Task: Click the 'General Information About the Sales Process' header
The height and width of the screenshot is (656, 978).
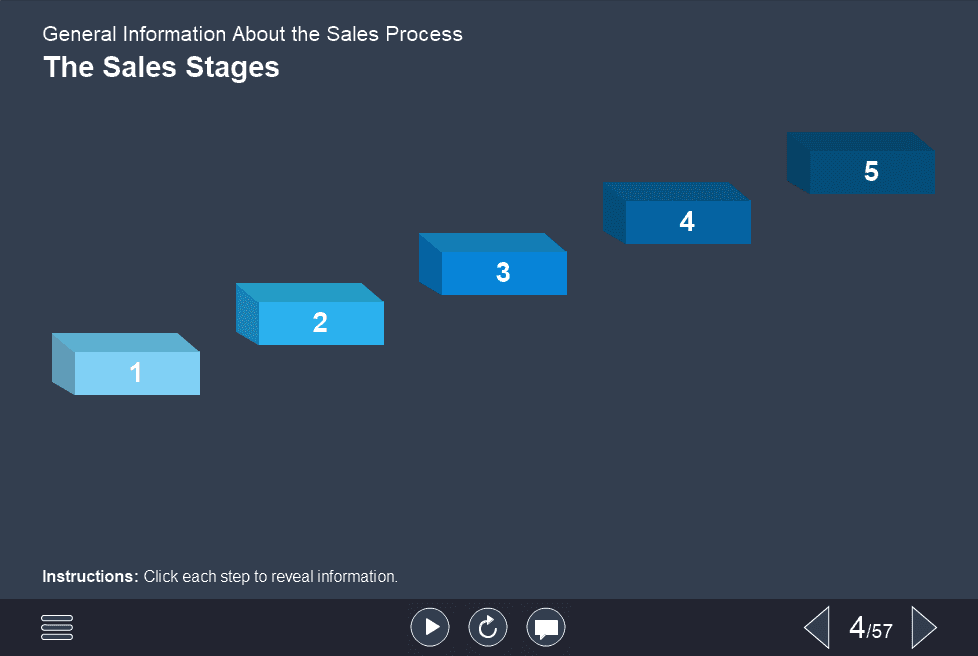Action: coord(252,34)
